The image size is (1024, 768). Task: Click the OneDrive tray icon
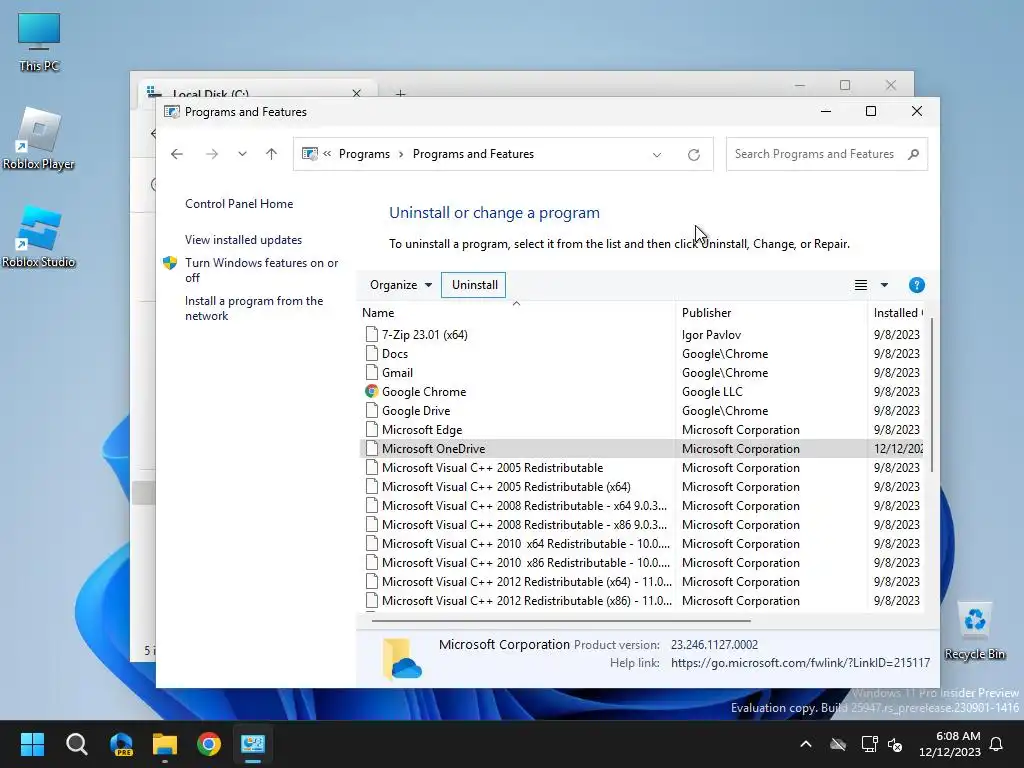(838, 744)
